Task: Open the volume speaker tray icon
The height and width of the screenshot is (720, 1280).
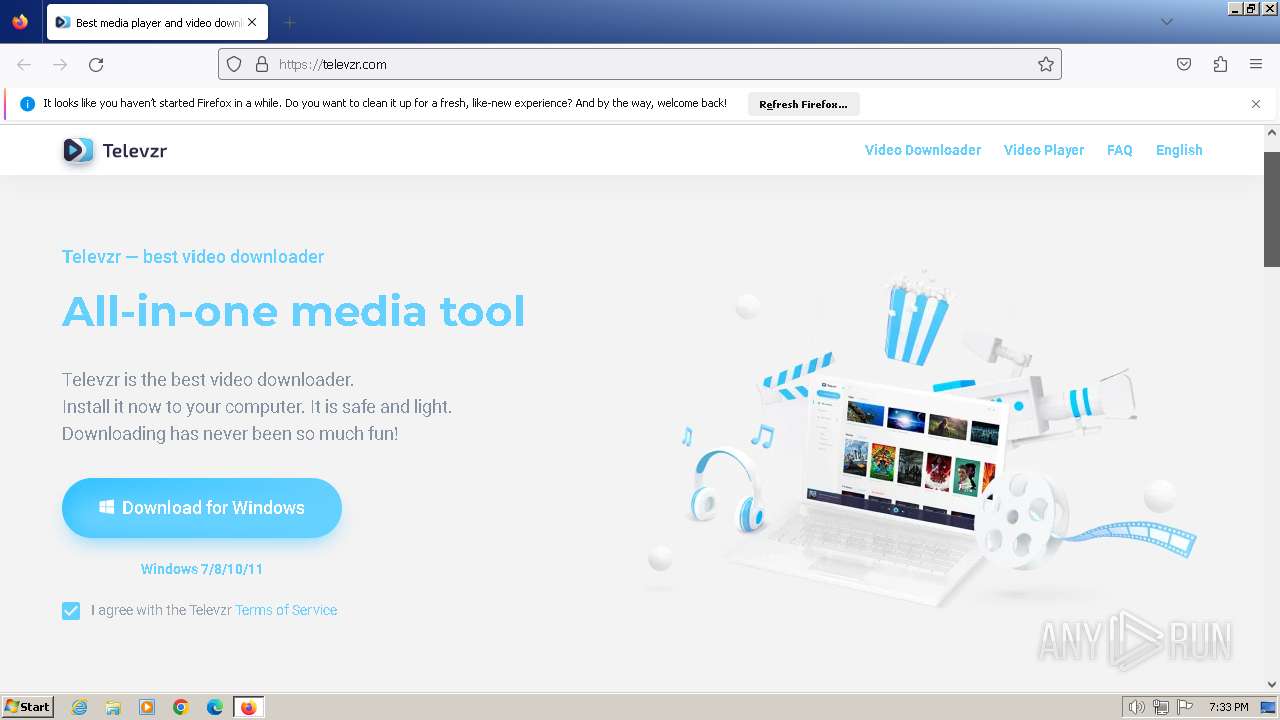Action: (1136, 707)
